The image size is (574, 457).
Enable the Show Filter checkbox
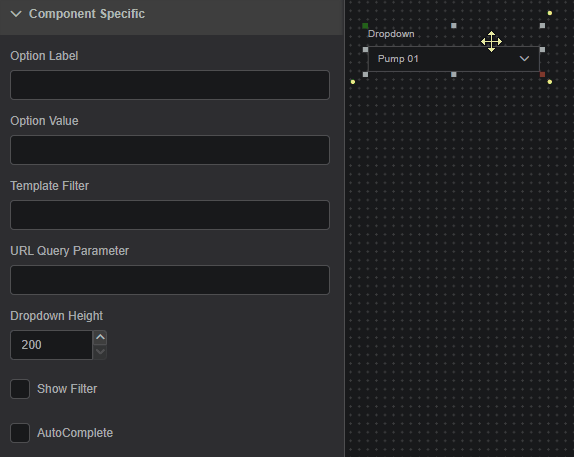tap(20, 389)
